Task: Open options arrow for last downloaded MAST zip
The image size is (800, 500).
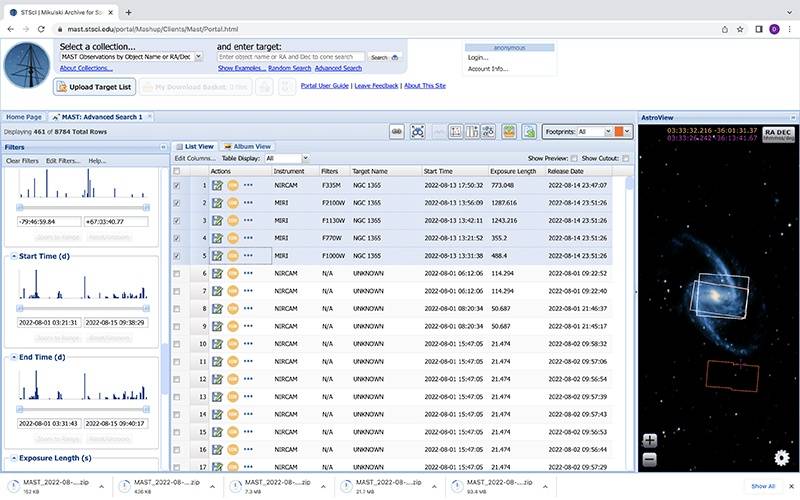Action: [x=545, y=487]
